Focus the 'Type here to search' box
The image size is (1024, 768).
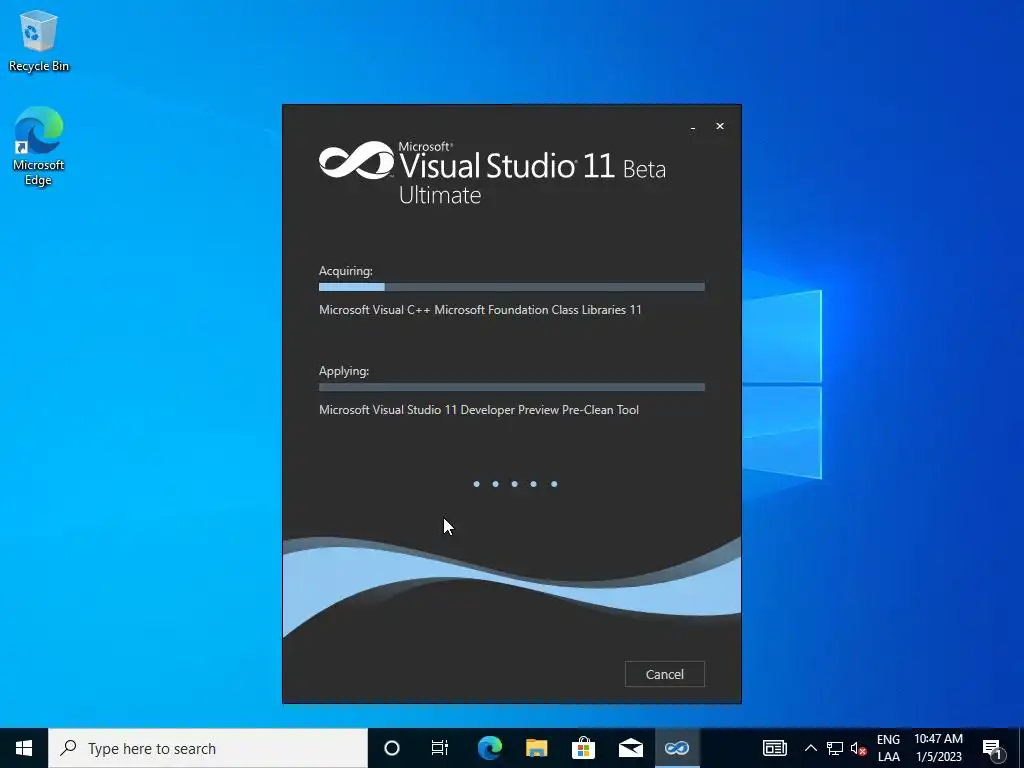click(x=208, y=748)
